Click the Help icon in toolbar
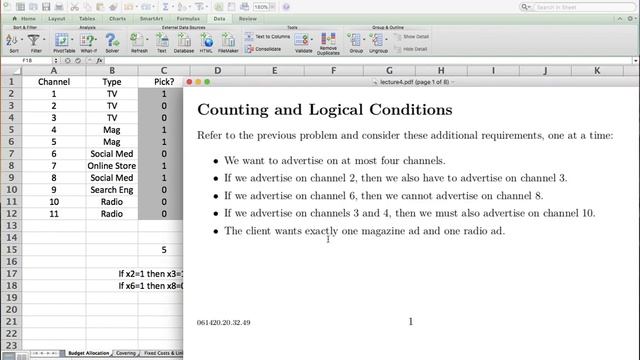640x360 pixels. 286,7
